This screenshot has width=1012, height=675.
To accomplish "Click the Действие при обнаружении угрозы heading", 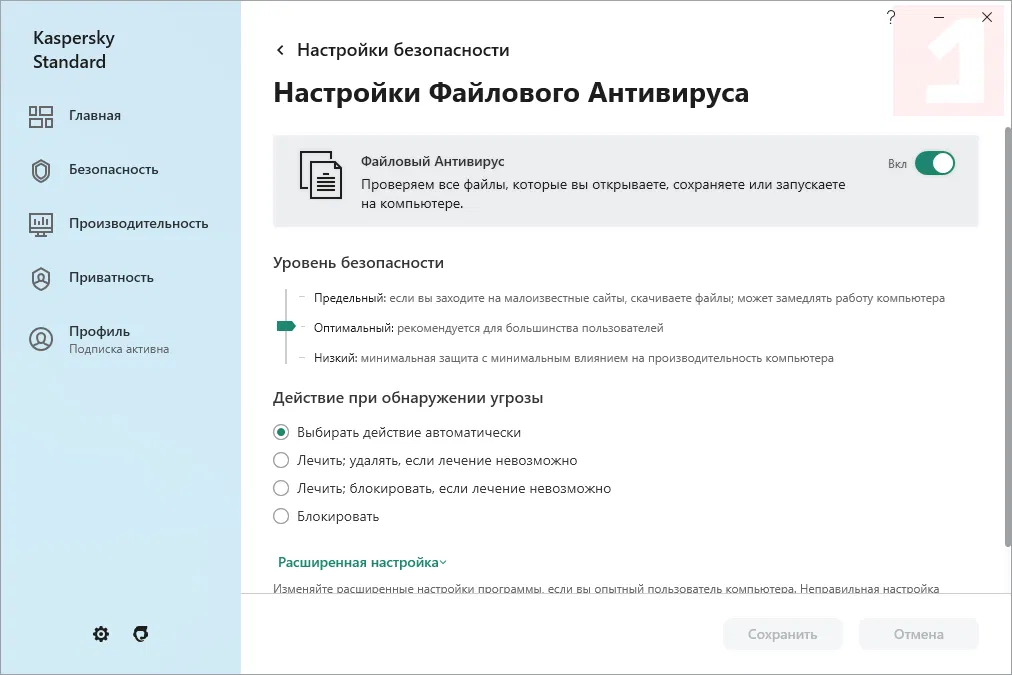I will [x=408, y=398].
